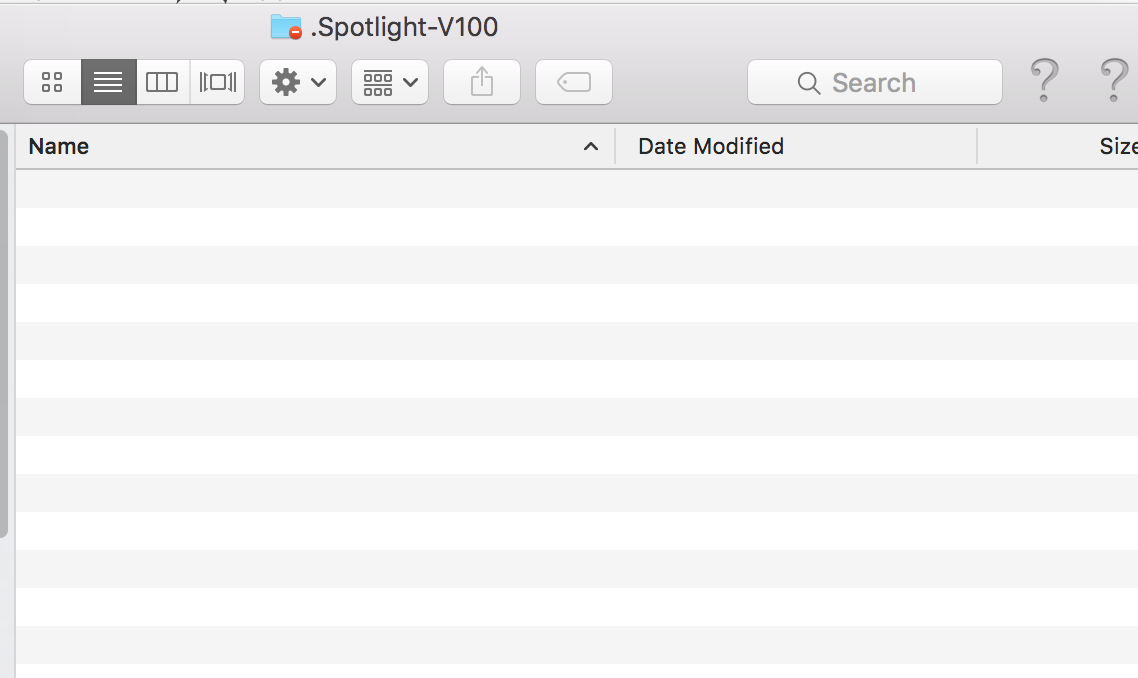Click the second question mark toolbar icon

point(1113,80)
